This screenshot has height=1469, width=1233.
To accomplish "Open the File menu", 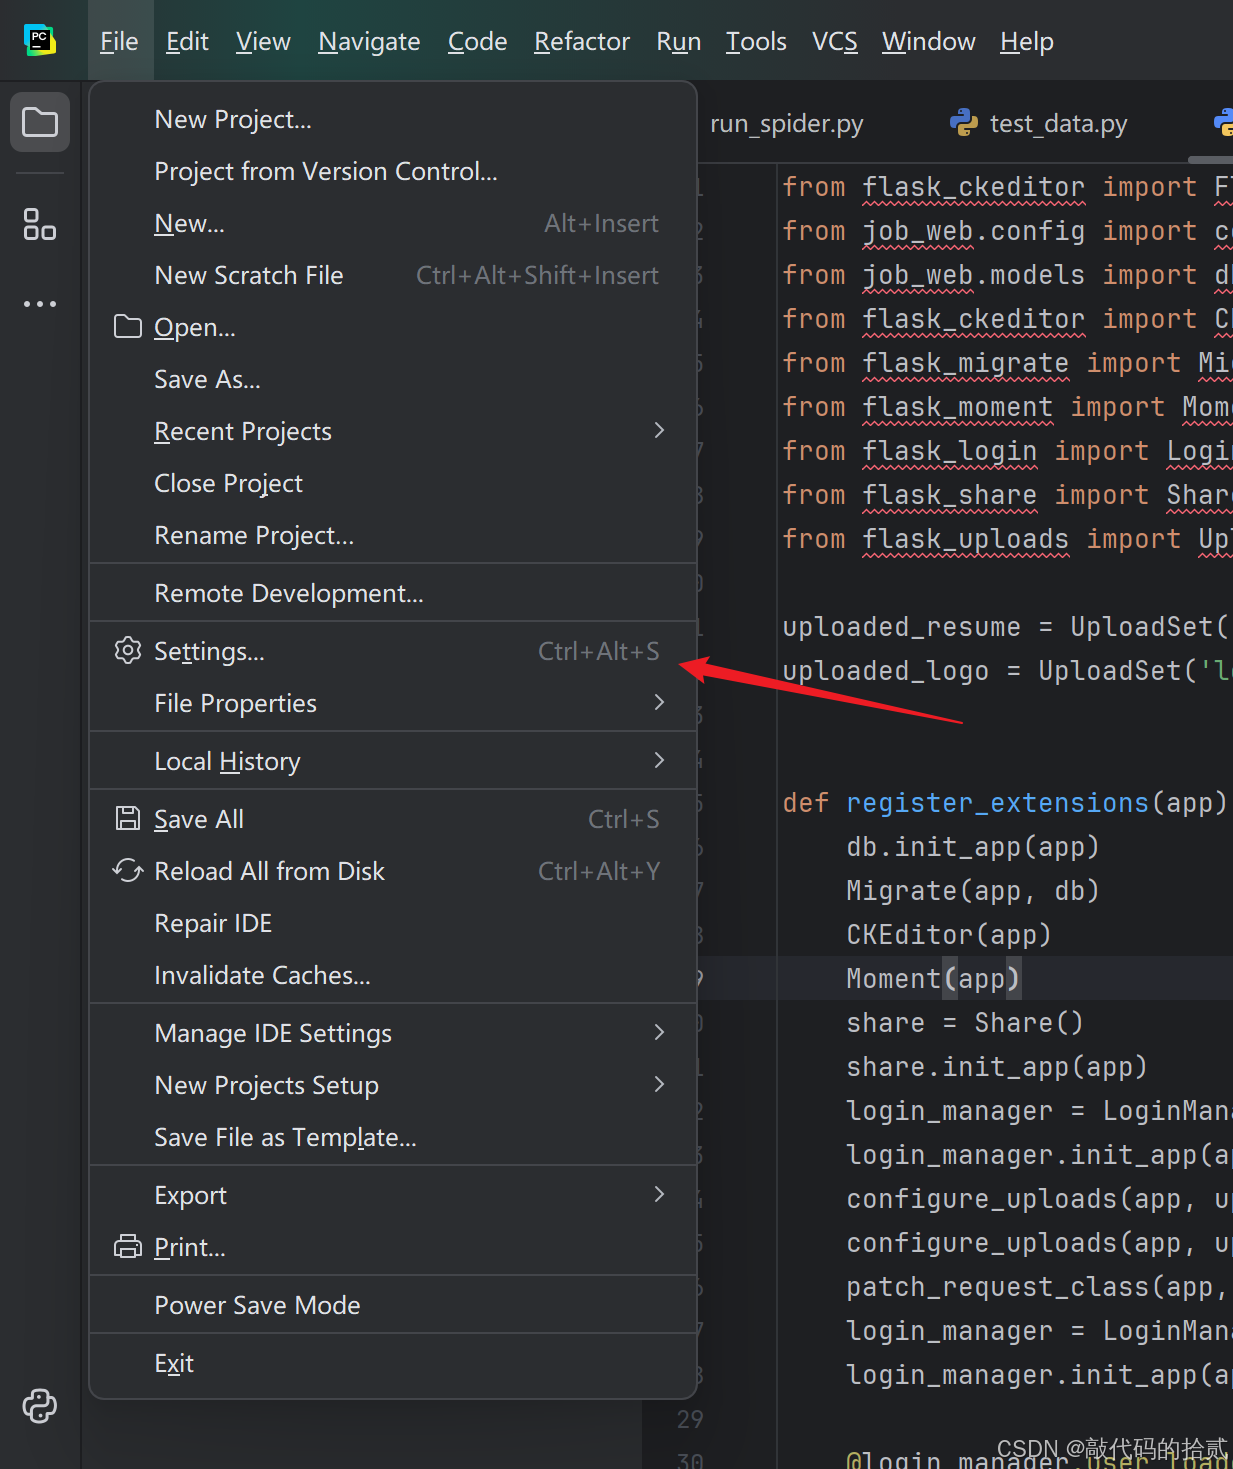I will coord(119,41).
